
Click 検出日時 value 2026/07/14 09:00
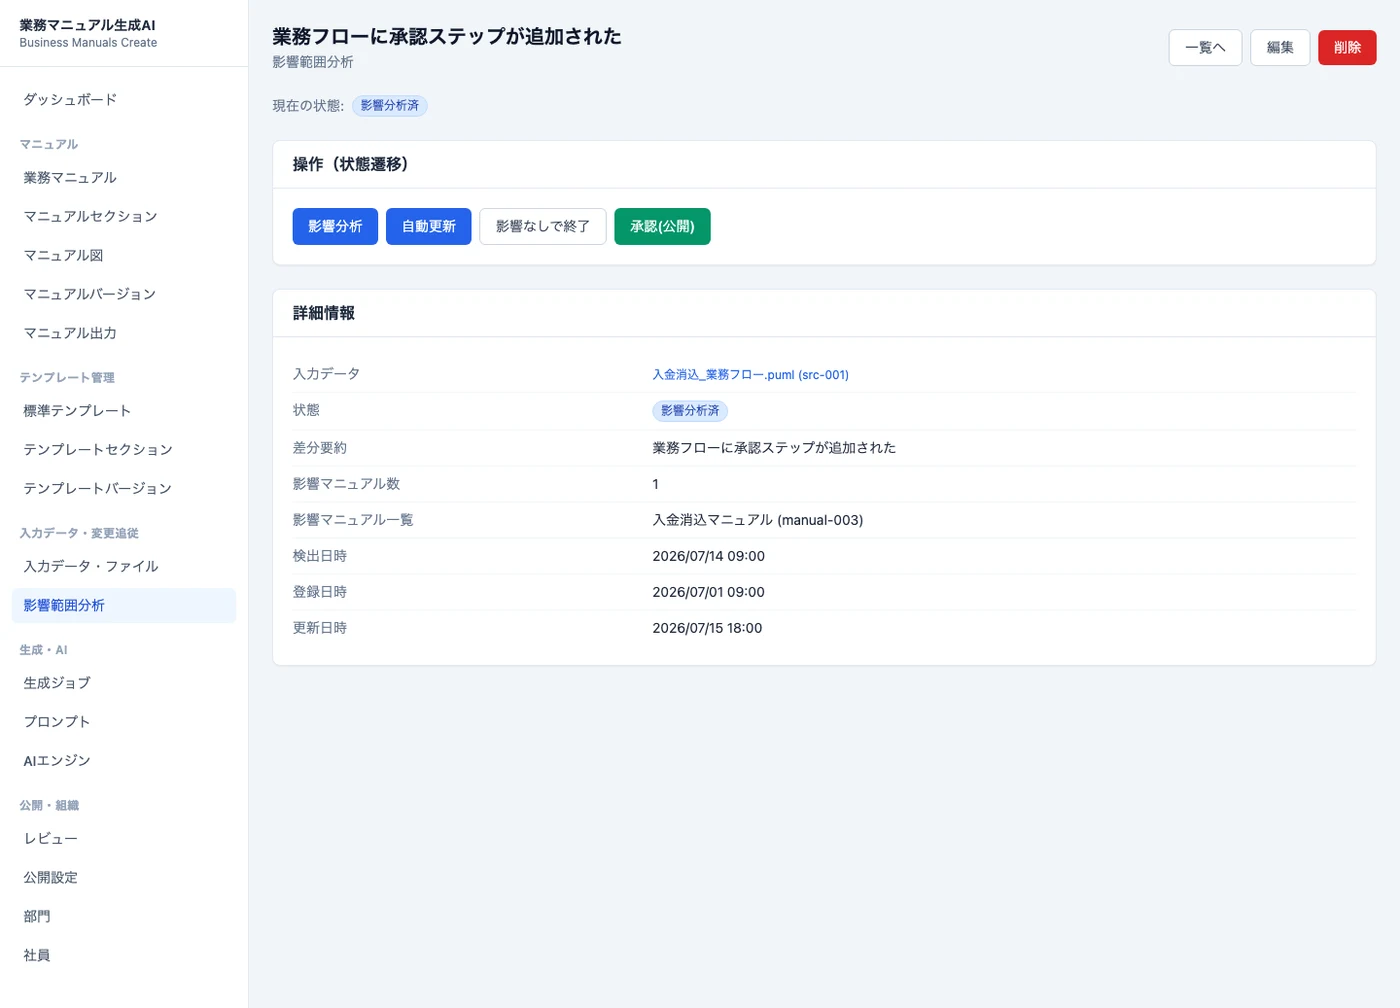pos(708,556)
